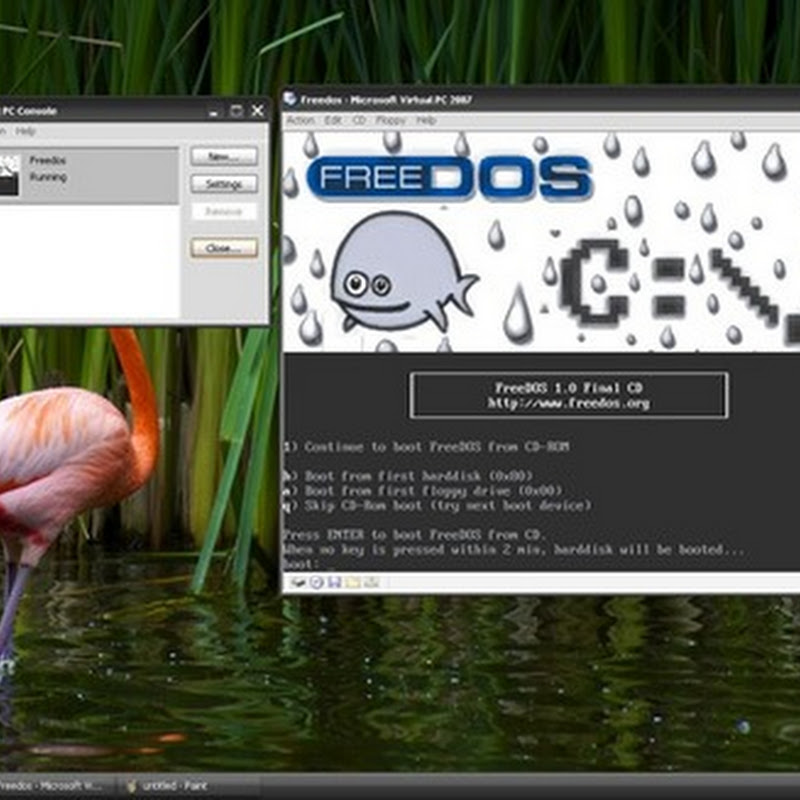Click the hard disk status icon in Freedos window

click(298, 582)
